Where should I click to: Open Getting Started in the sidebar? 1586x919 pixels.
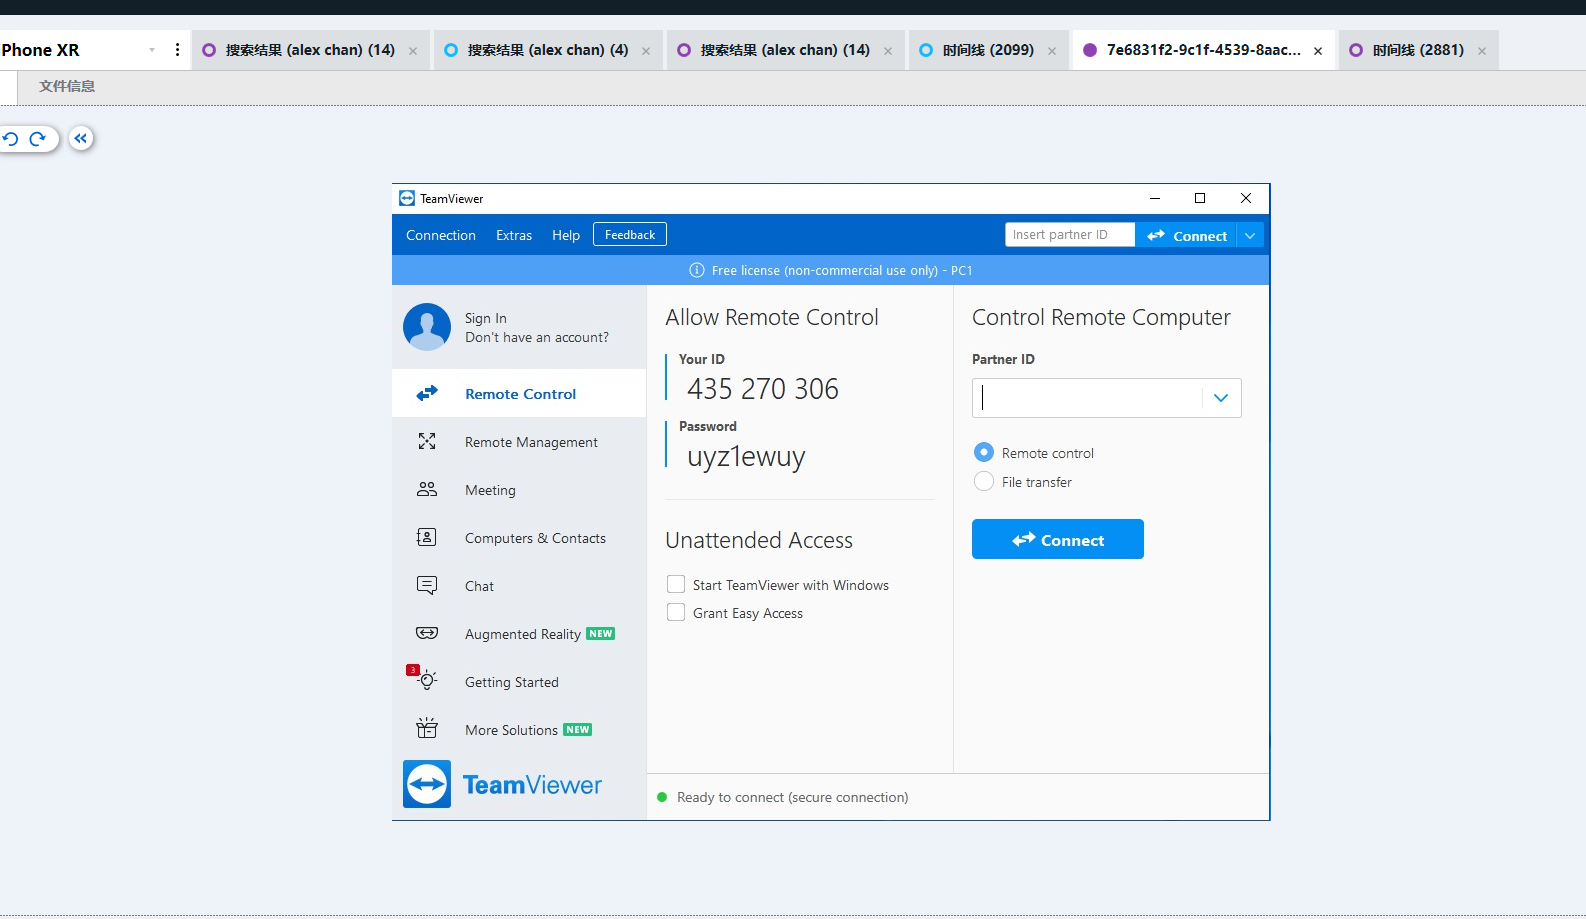(x=519, y=682)
